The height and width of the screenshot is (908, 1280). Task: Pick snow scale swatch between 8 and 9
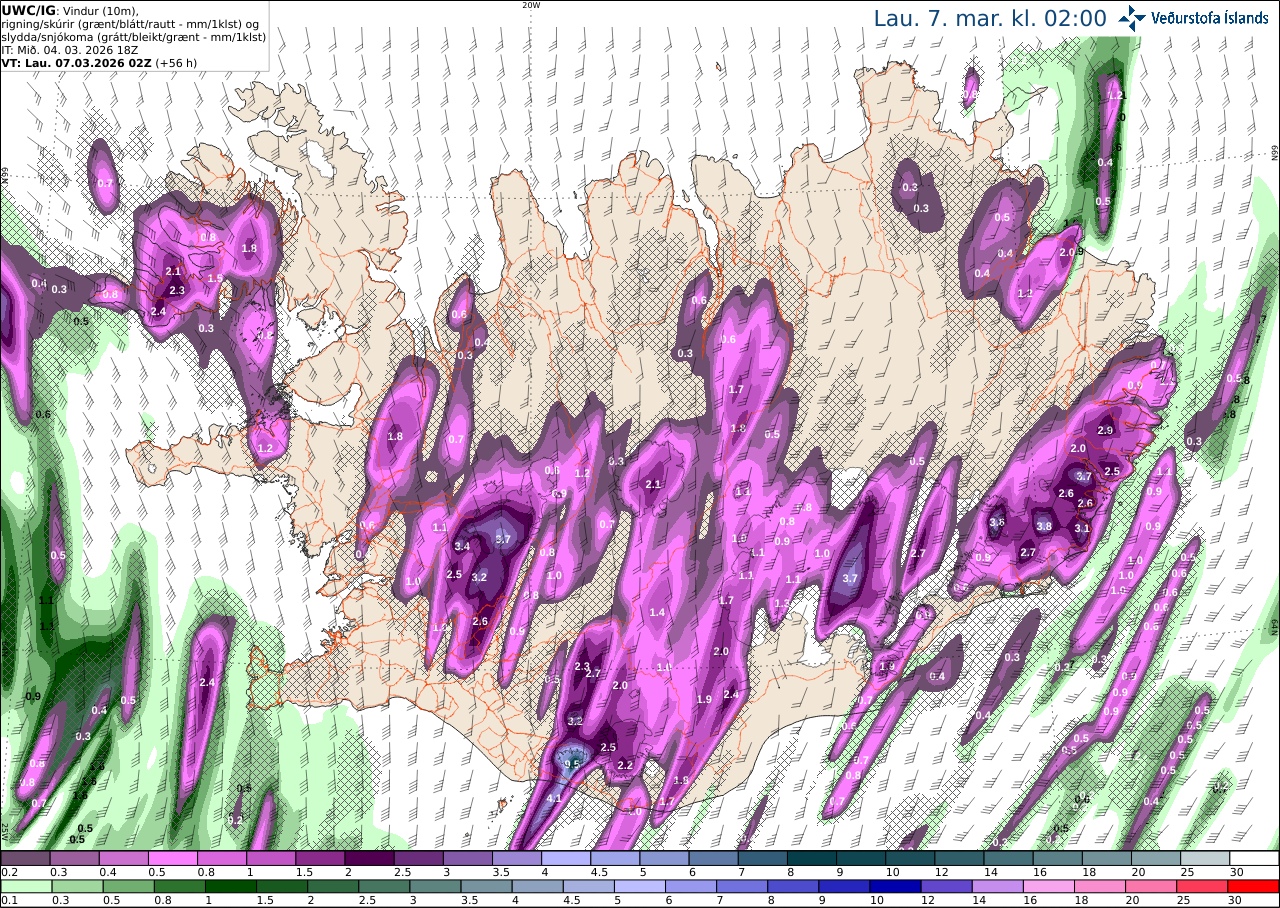(812, 858)
